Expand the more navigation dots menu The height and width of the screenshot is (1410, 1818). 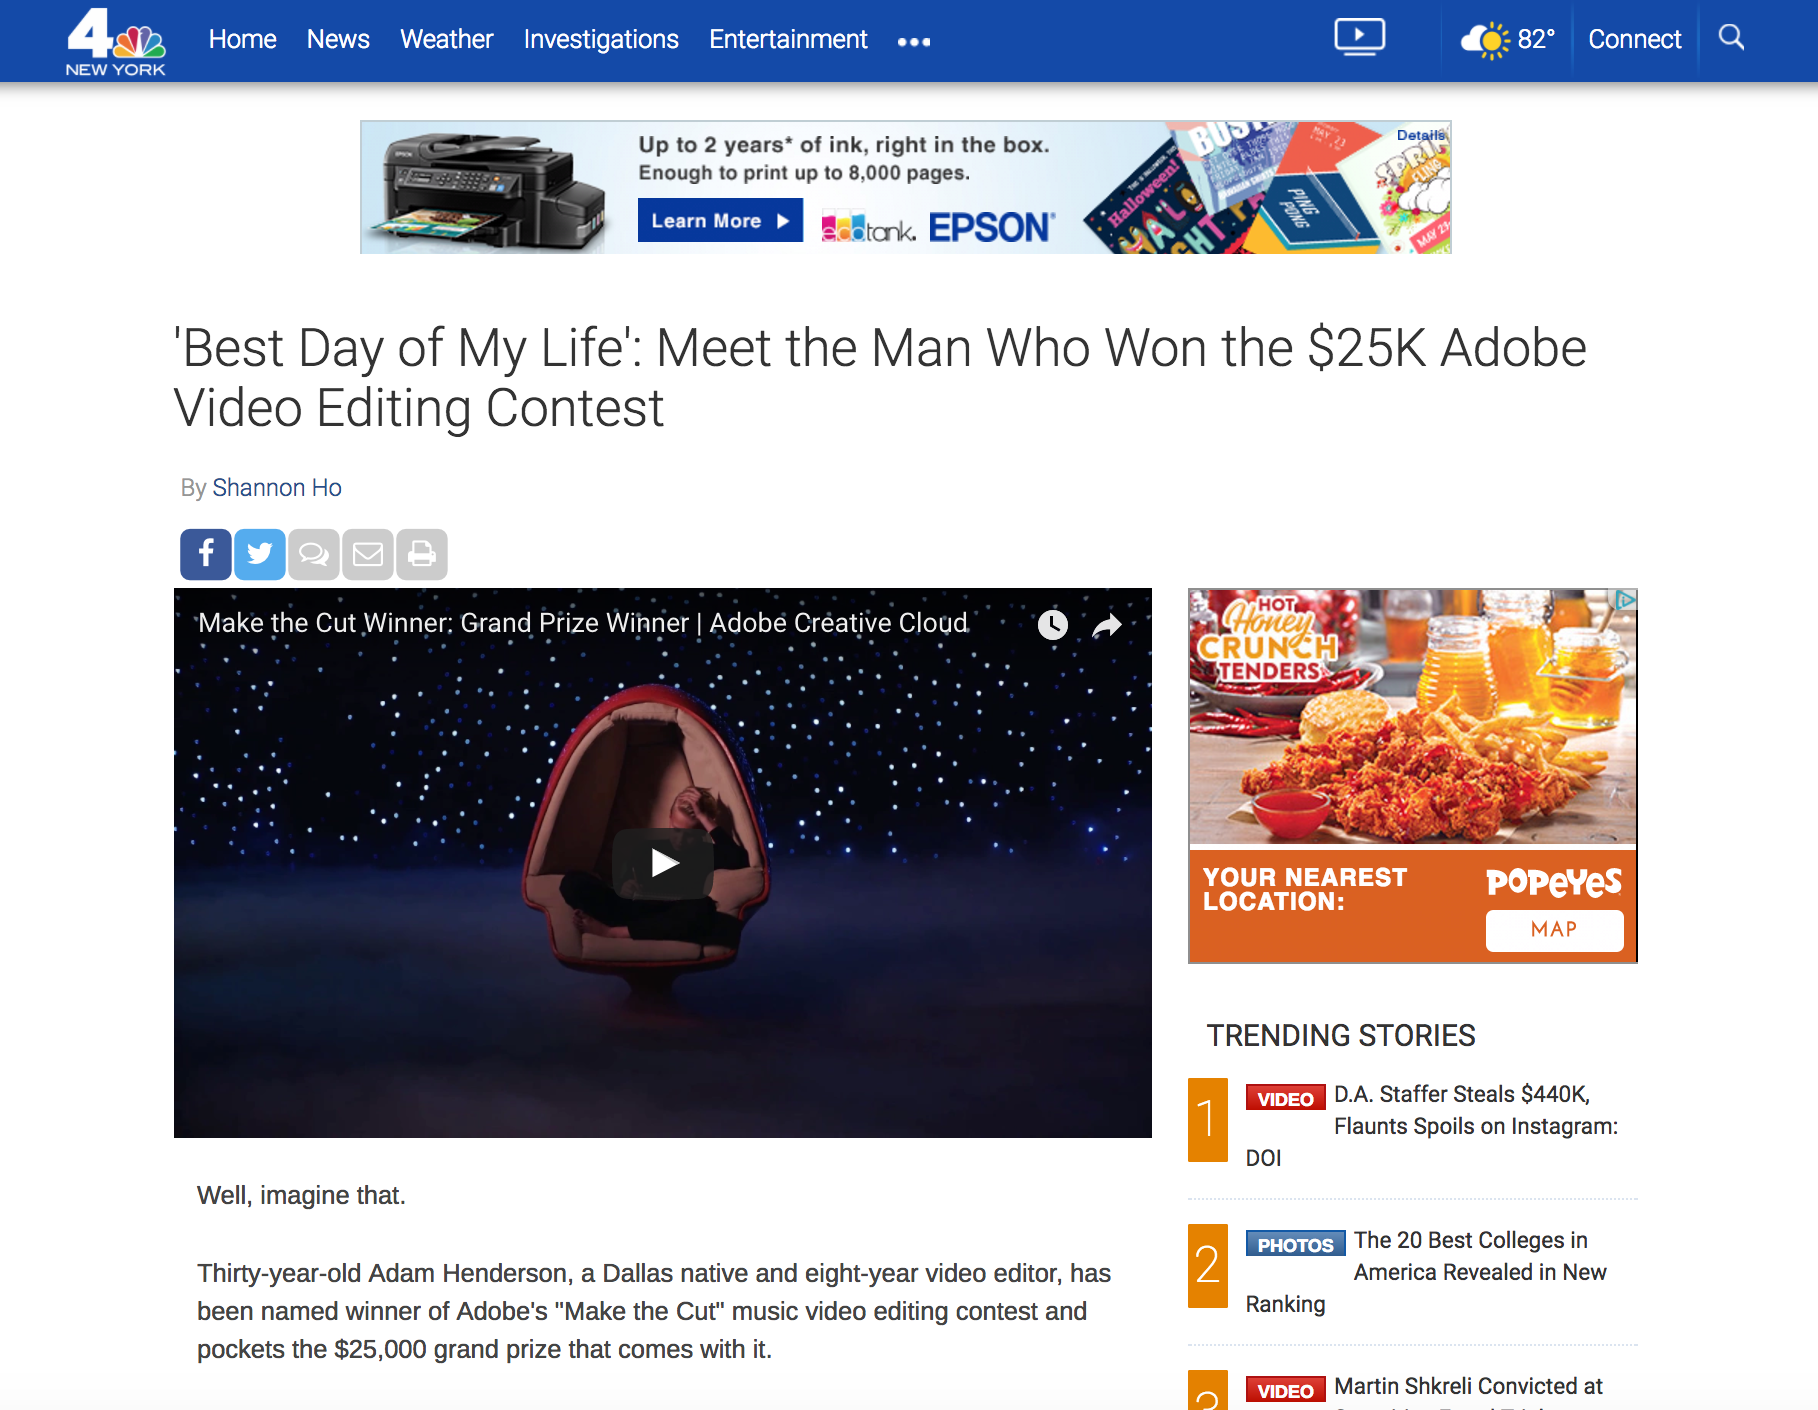tap(914, 42)
